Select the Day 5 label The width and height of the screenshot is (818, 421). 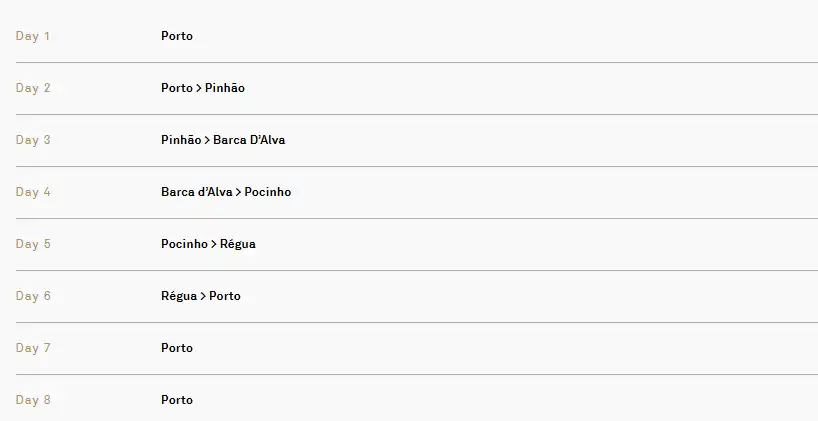(x=33, y=244)
